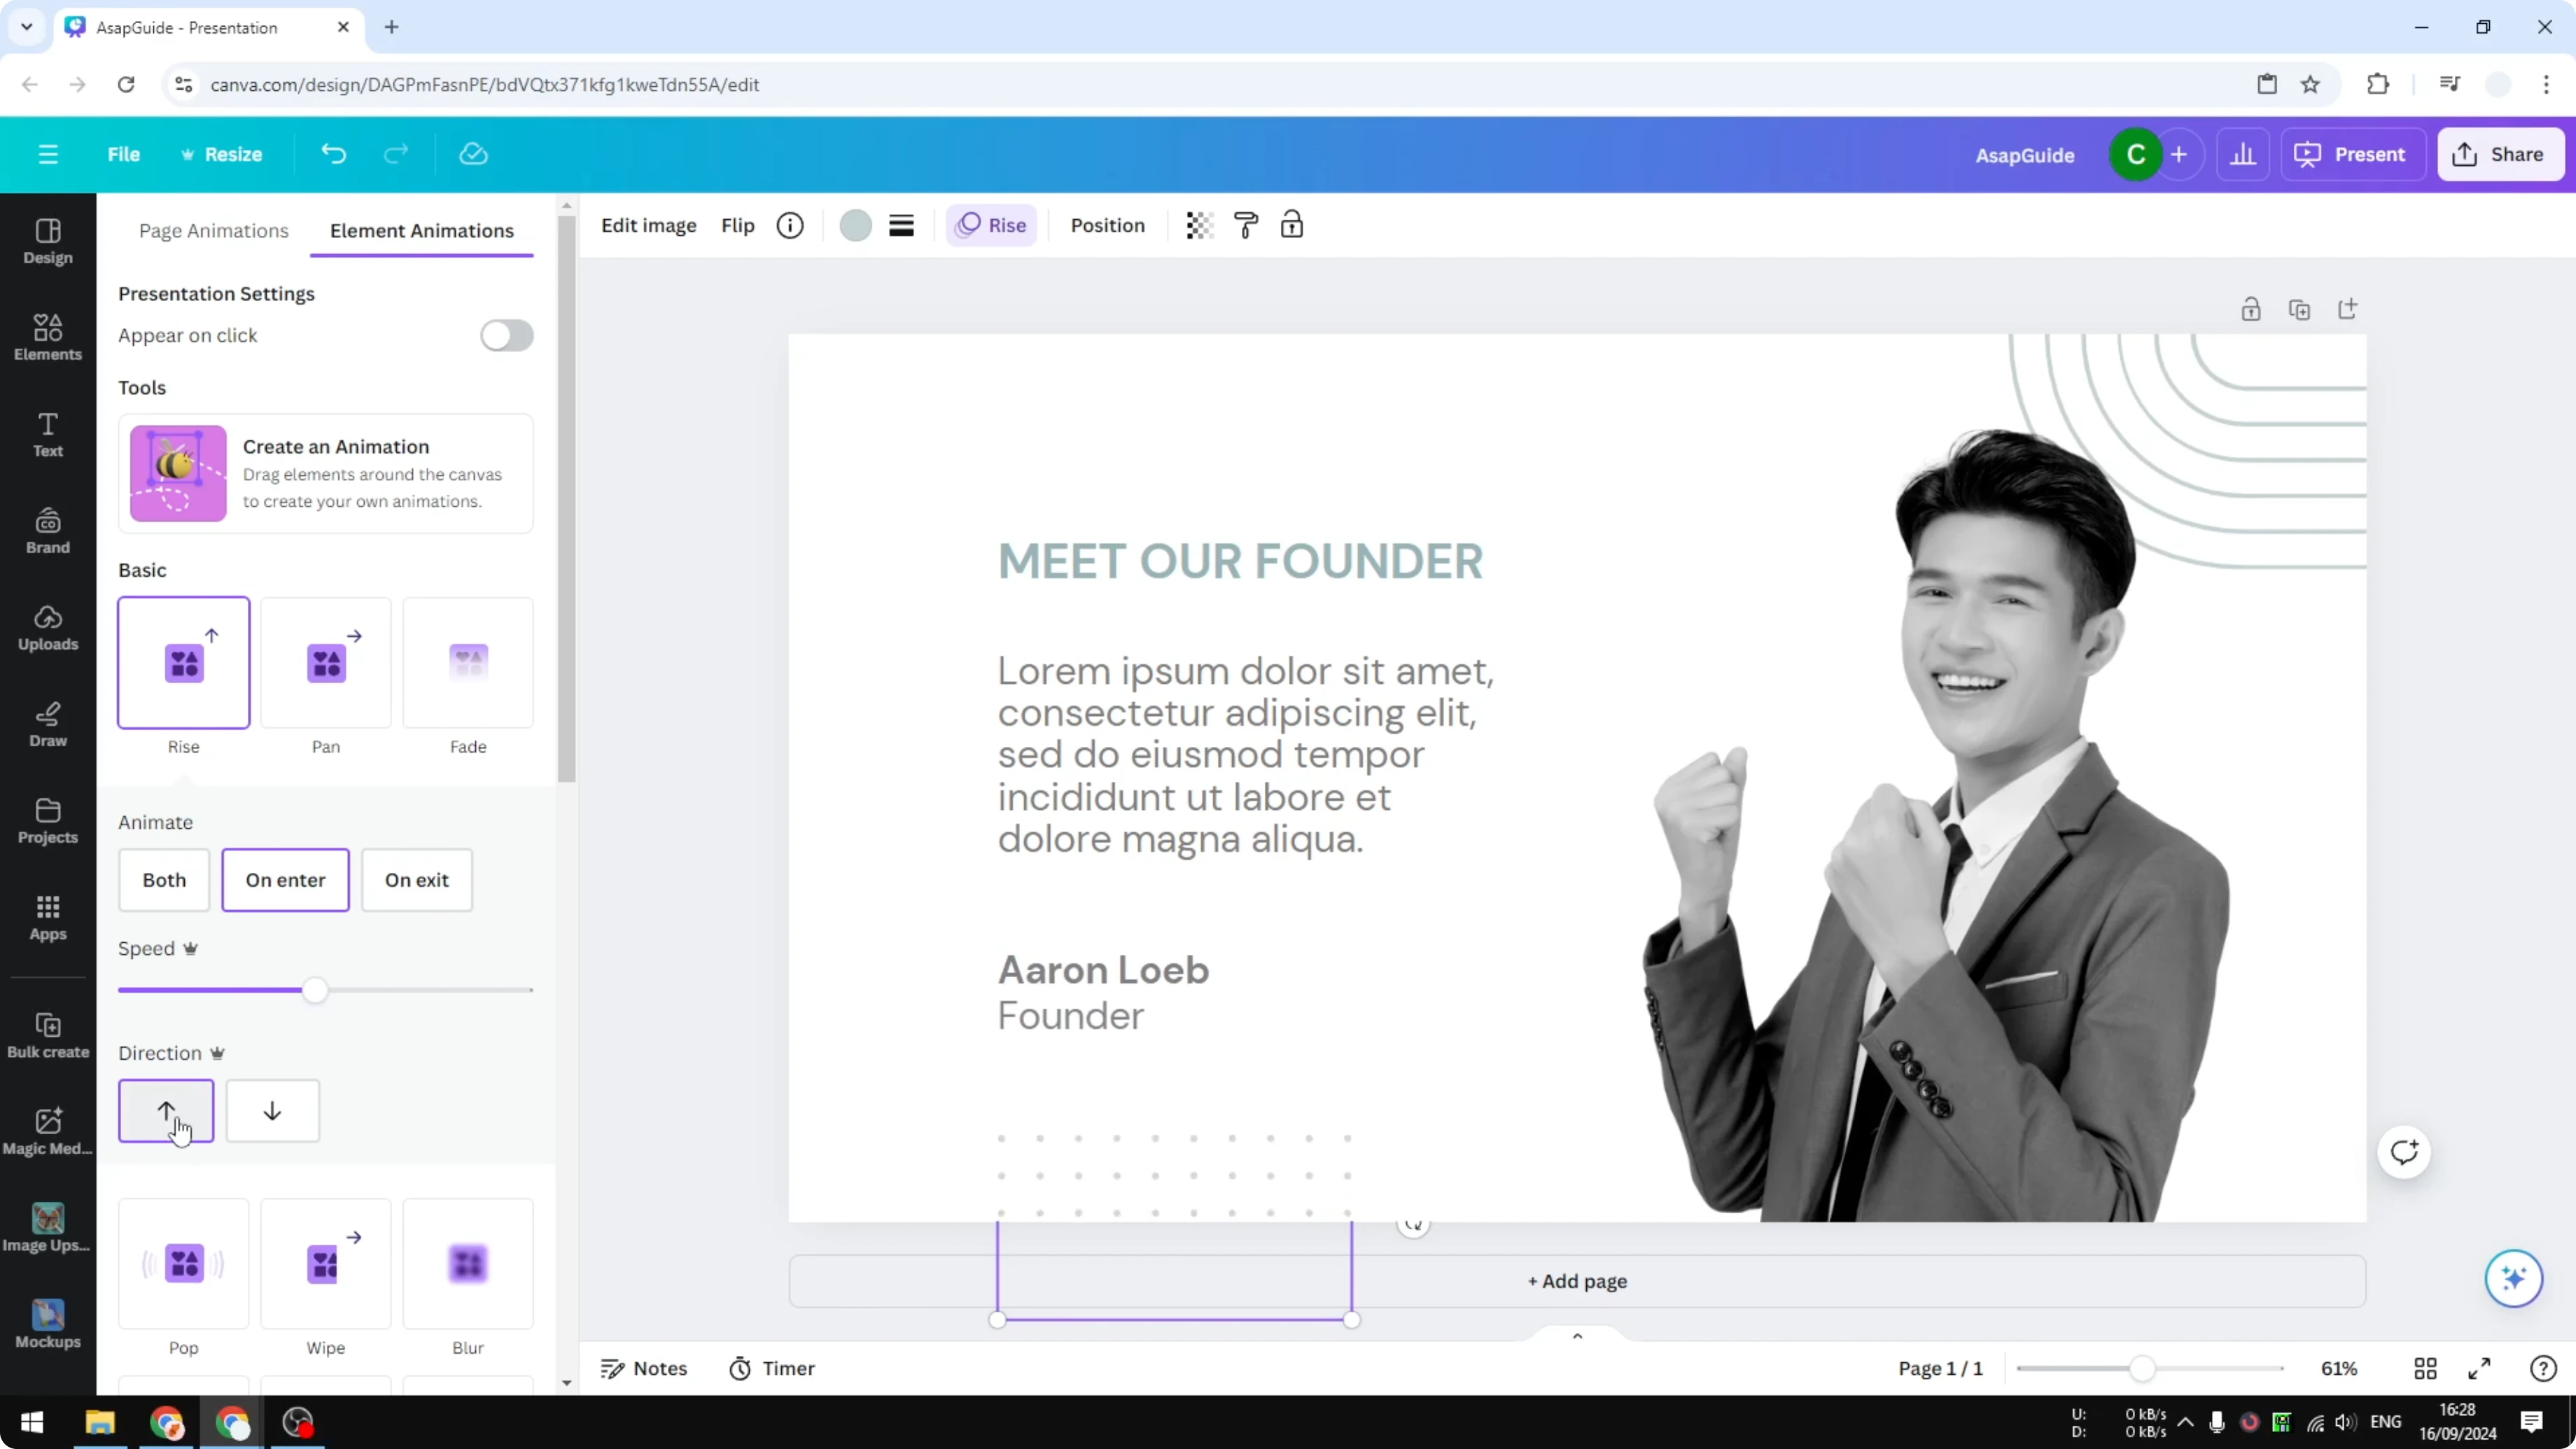
Task: Open the Position panel
Action: pyautogui.click(x=1108, y=226)
